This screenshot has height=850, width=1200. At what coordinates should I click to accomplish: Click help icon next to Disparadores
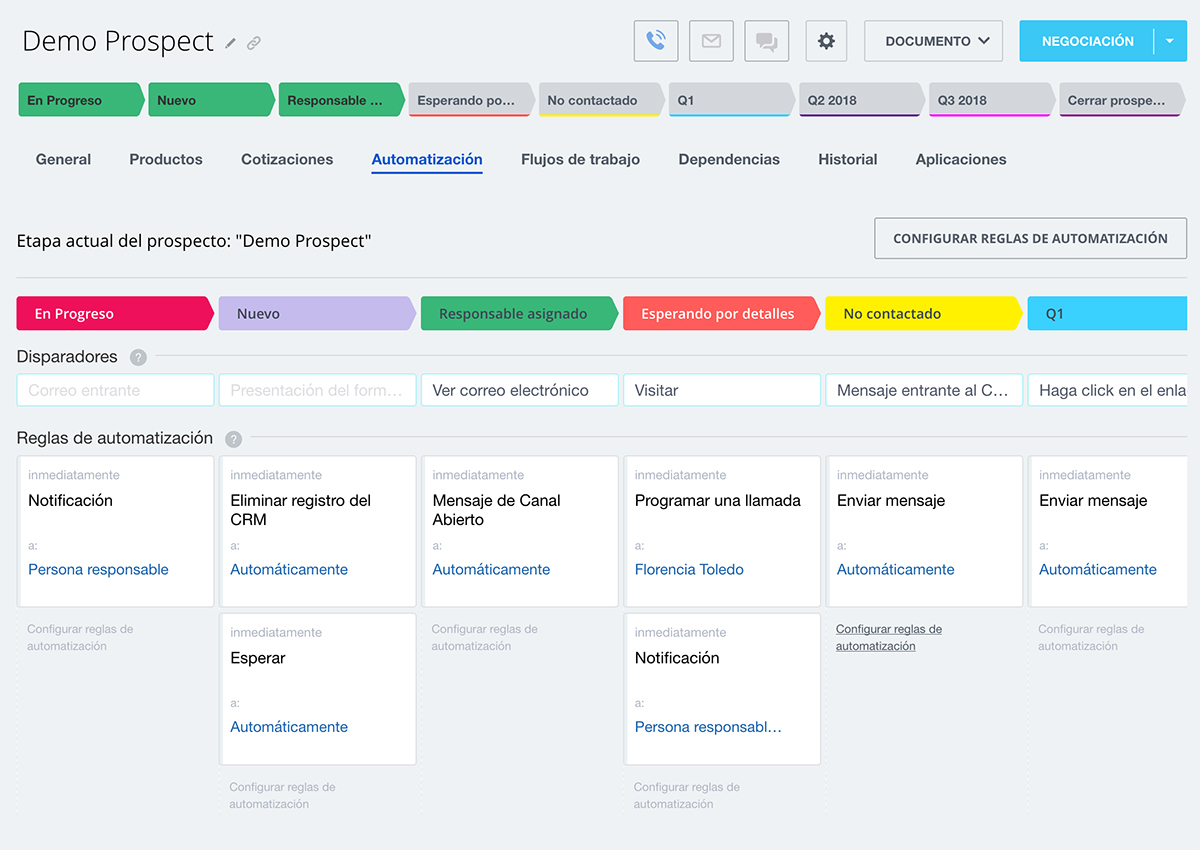point(138,357)
